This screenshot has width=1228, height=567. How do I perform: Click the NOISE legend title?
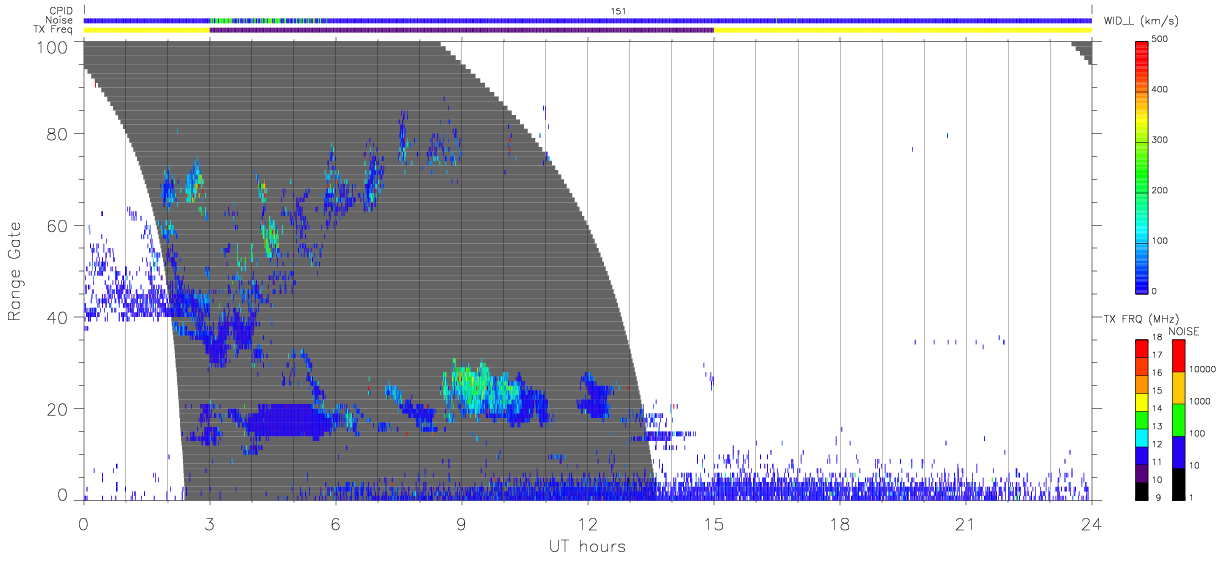point(1183,331)
